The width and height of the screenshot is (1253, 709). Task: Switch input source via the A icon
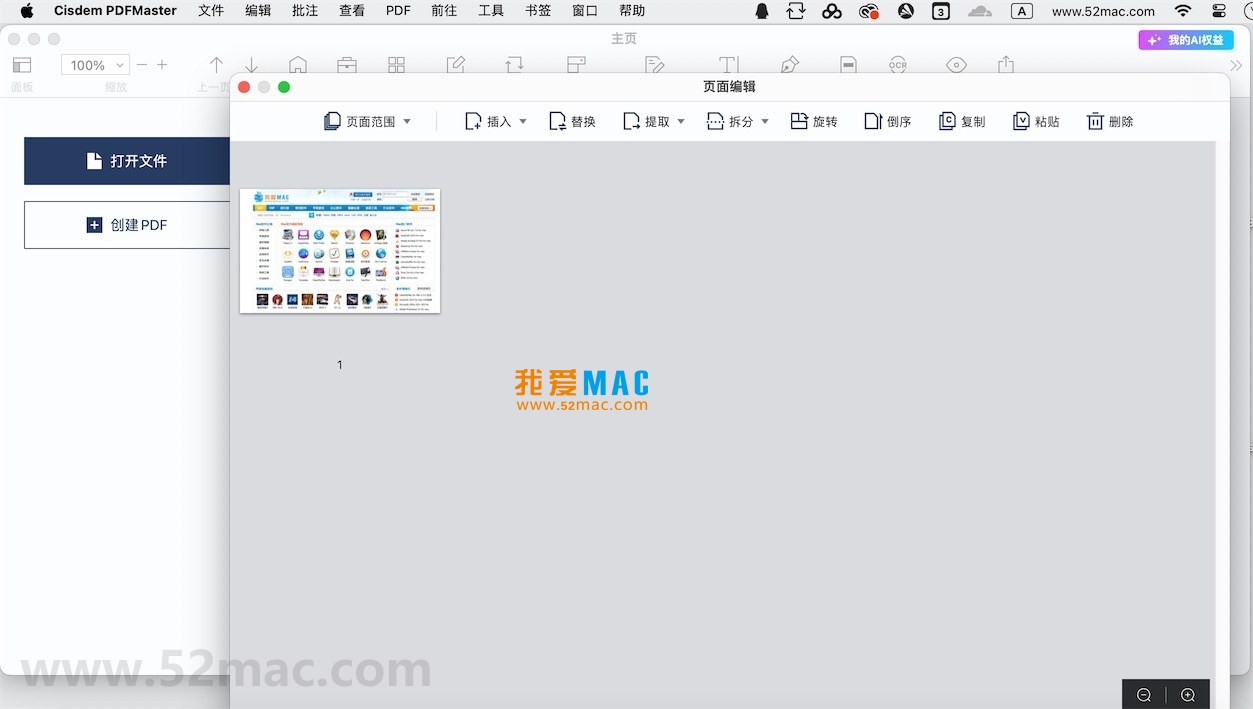tap(1021, 11)
